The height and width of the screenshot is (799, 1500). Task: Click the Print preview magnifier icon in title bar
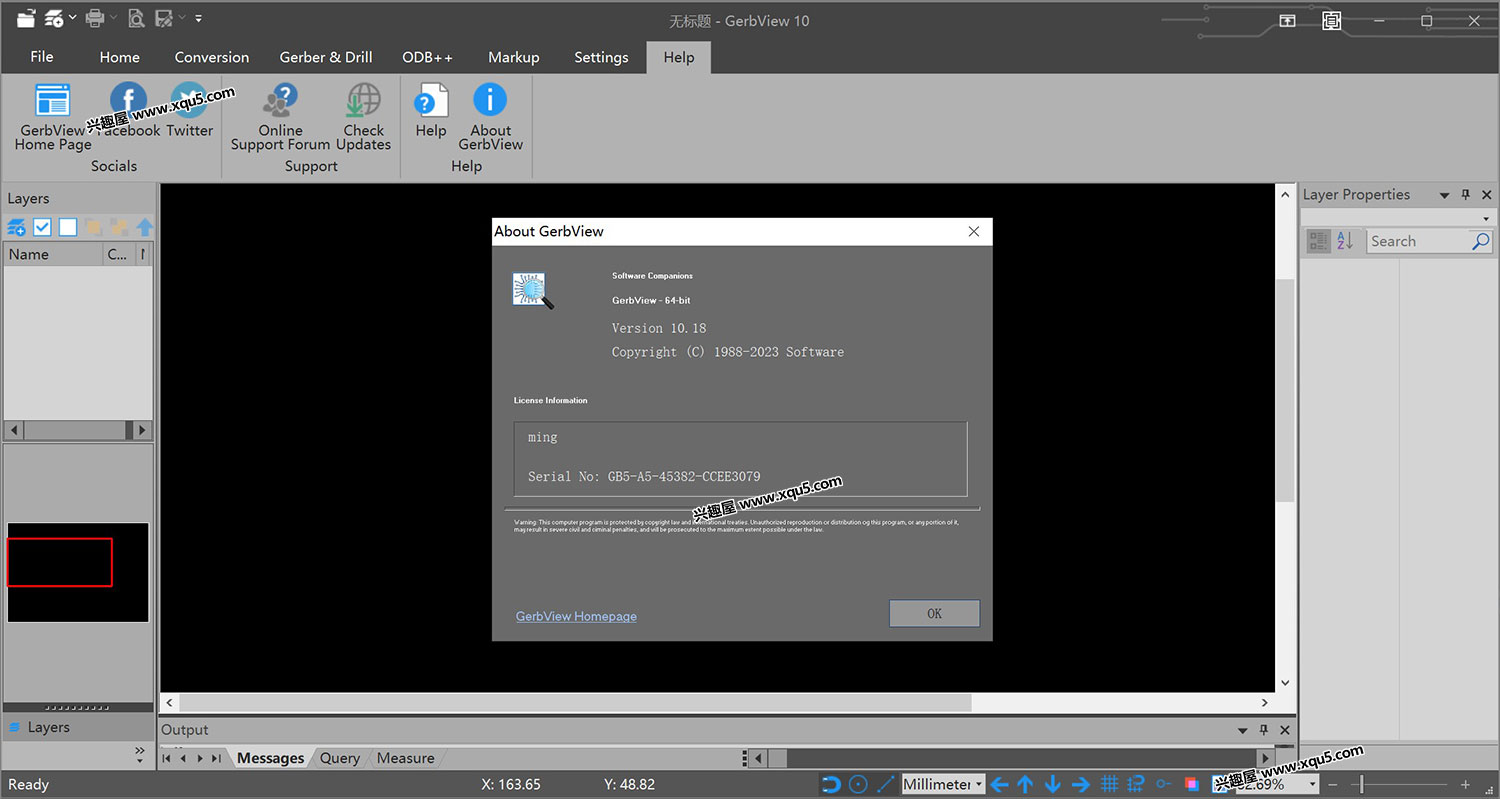coord(136,18)
